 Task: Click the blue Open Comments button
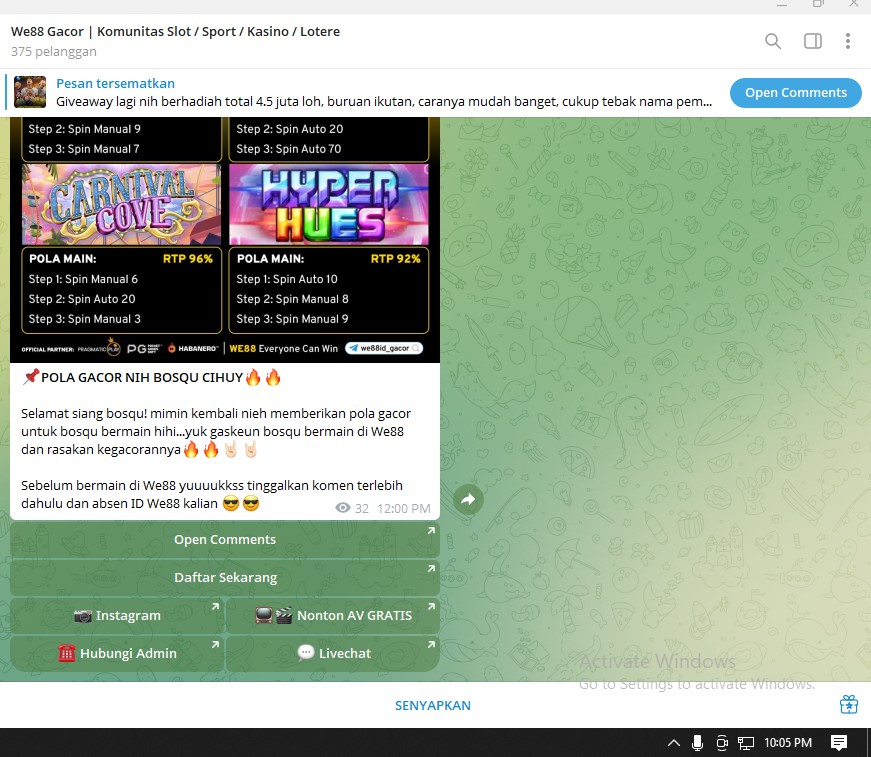coord(795,93)
